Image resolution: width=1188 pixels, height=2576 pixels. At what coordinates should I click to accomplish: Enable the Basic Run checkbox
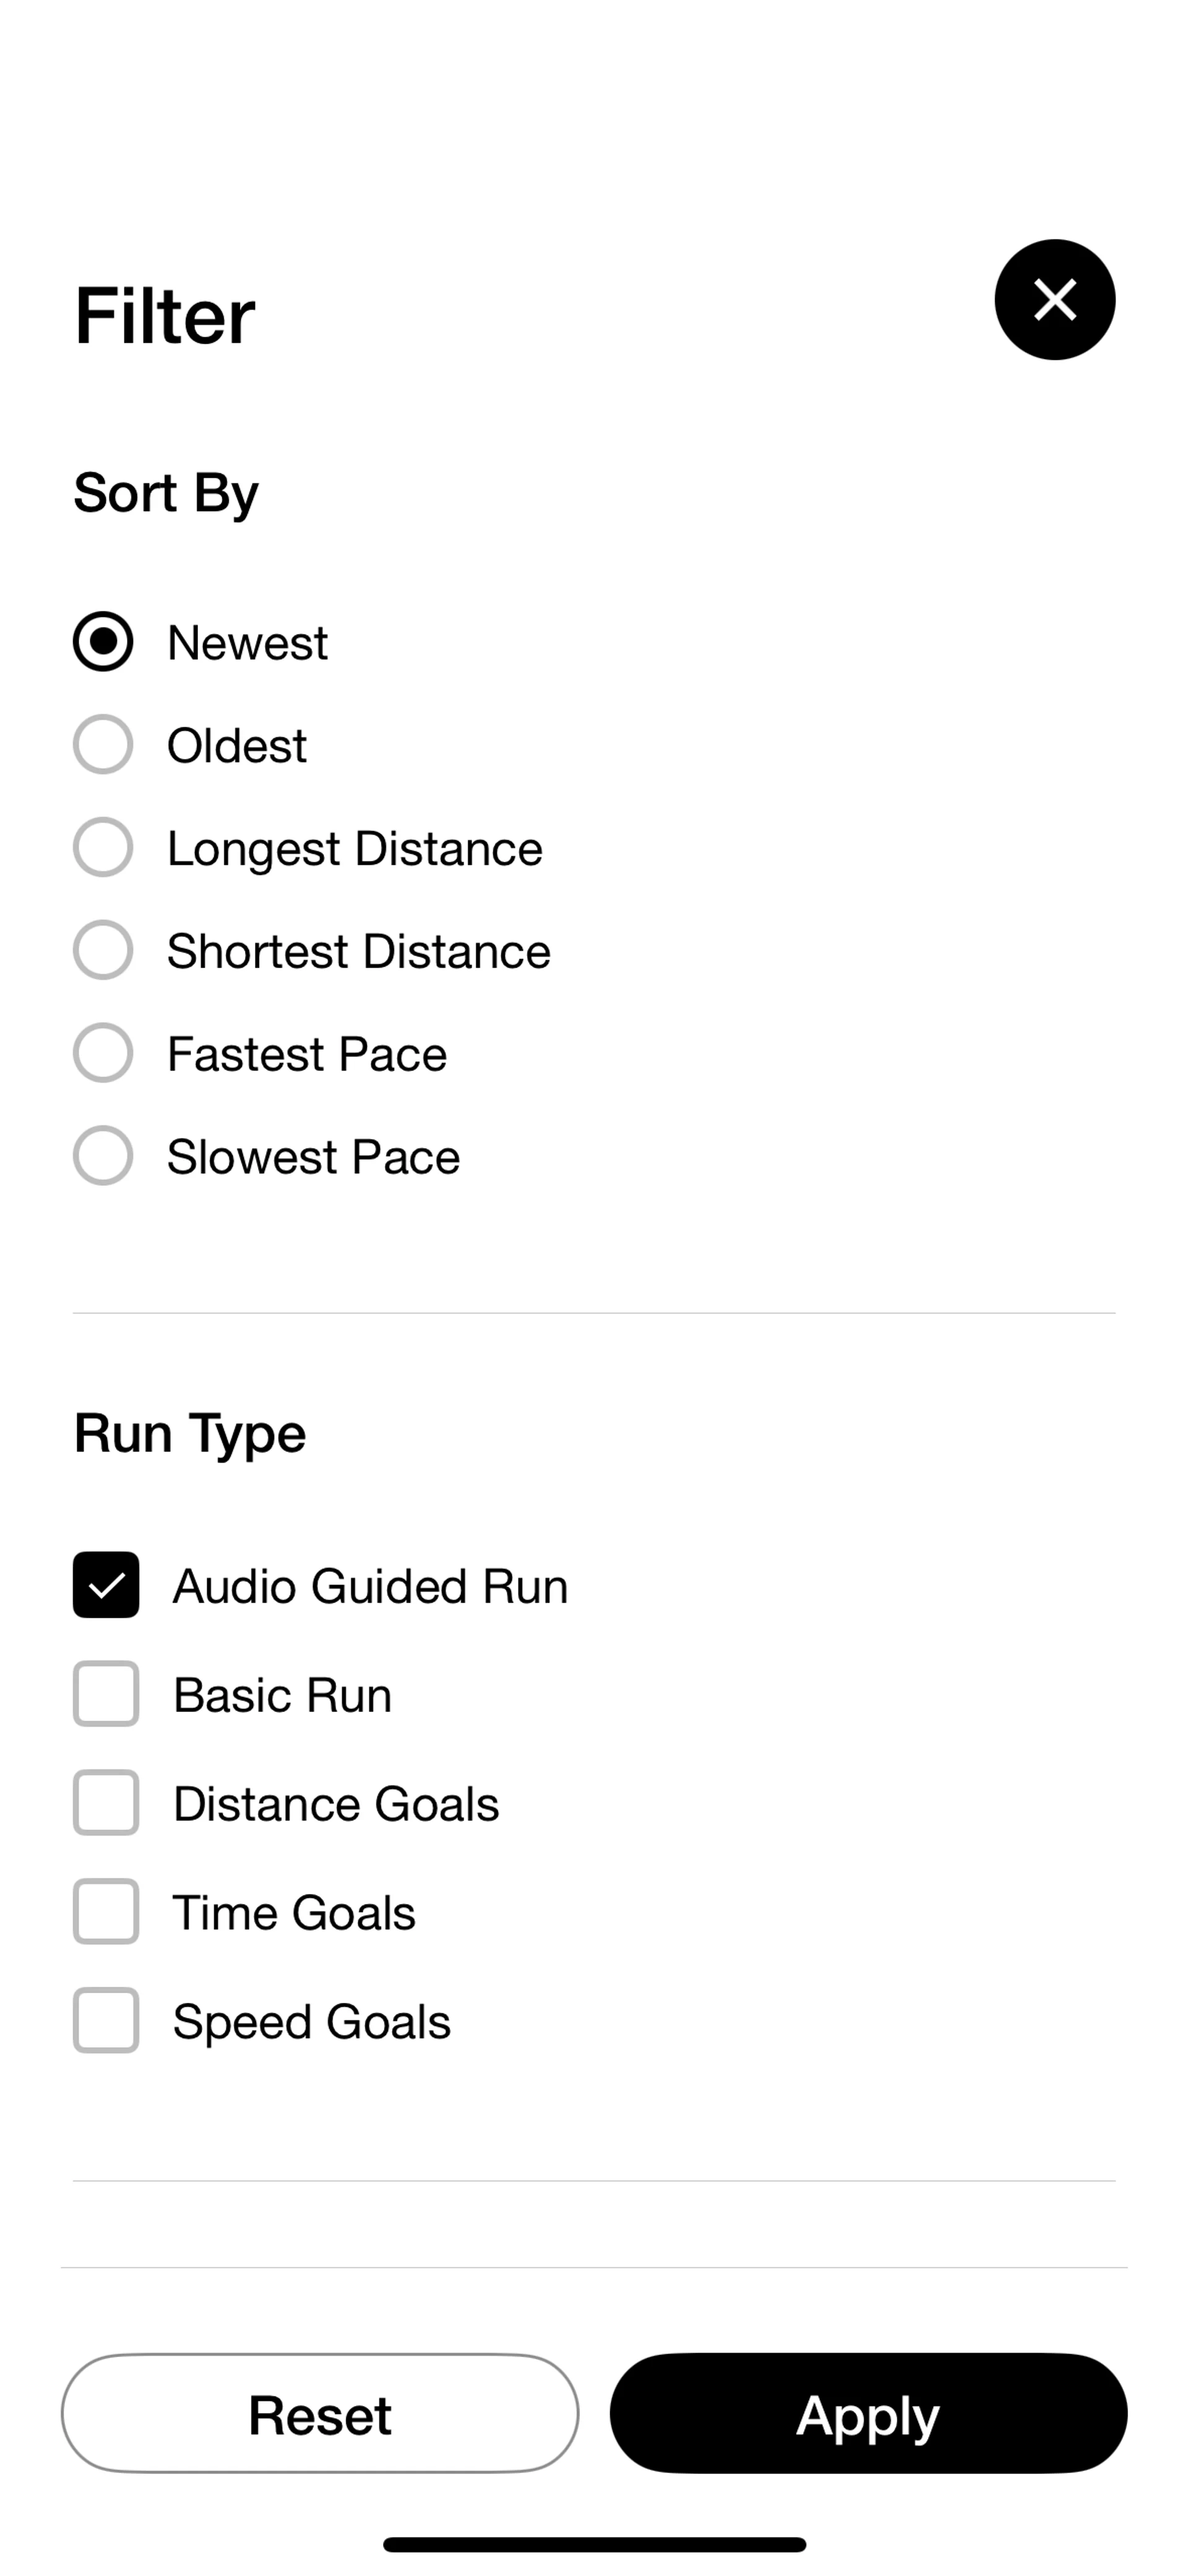(106, 1694)
